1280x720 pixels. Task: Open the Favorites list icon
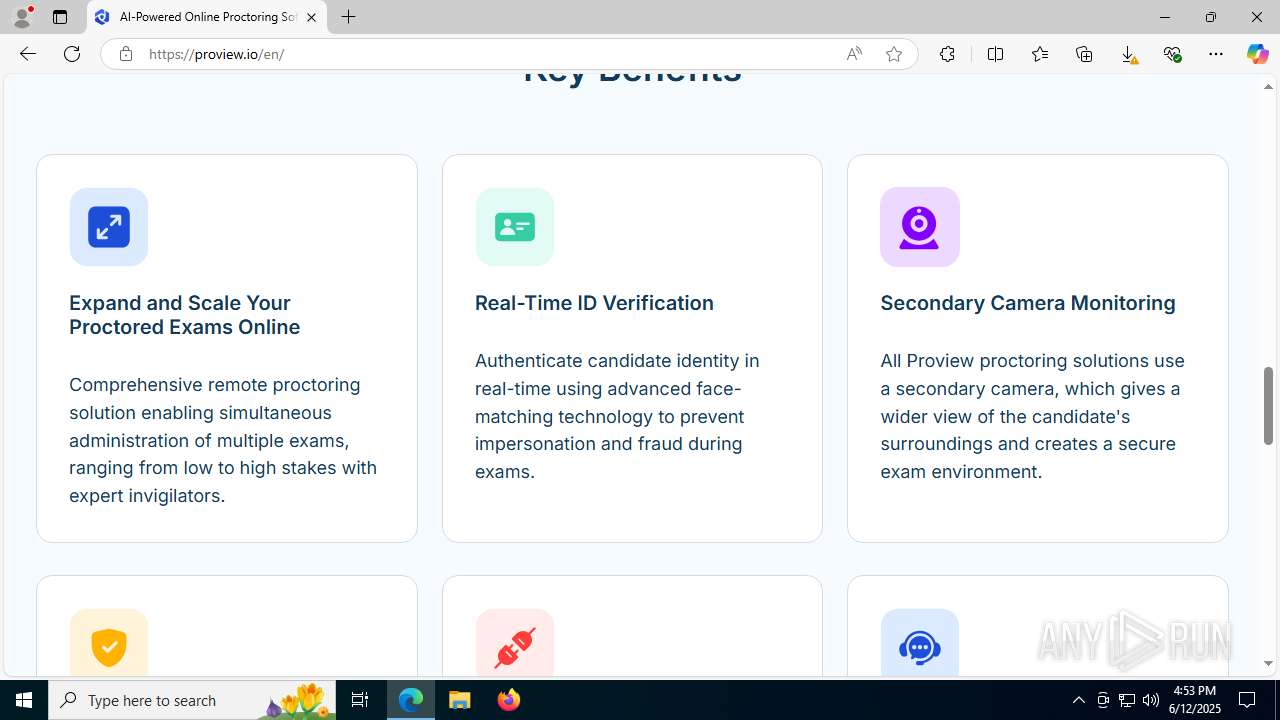tap(1040, 54)
